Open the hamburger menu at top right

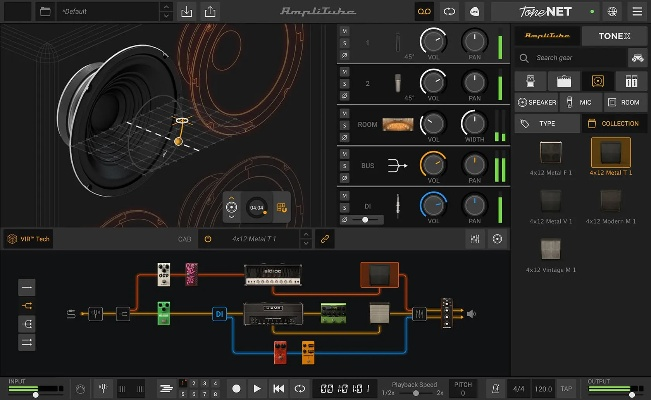click(x=637, y=12)
